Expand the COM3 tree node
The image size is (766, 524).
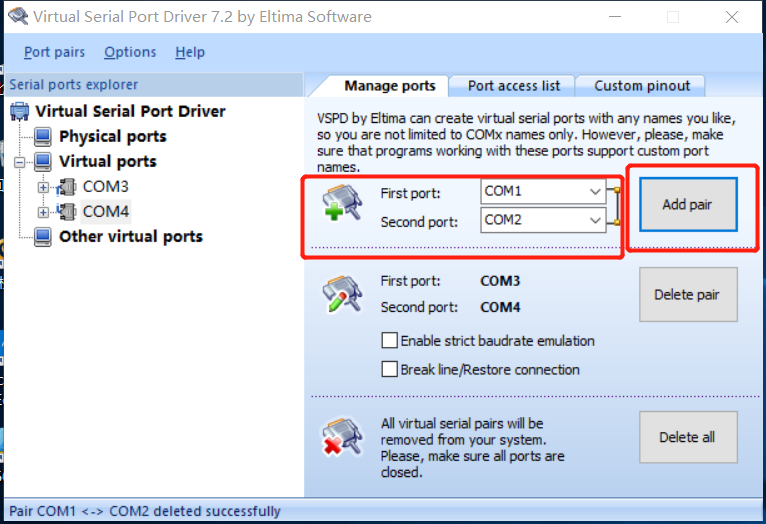pyautogui.click(x=43, y=187)
